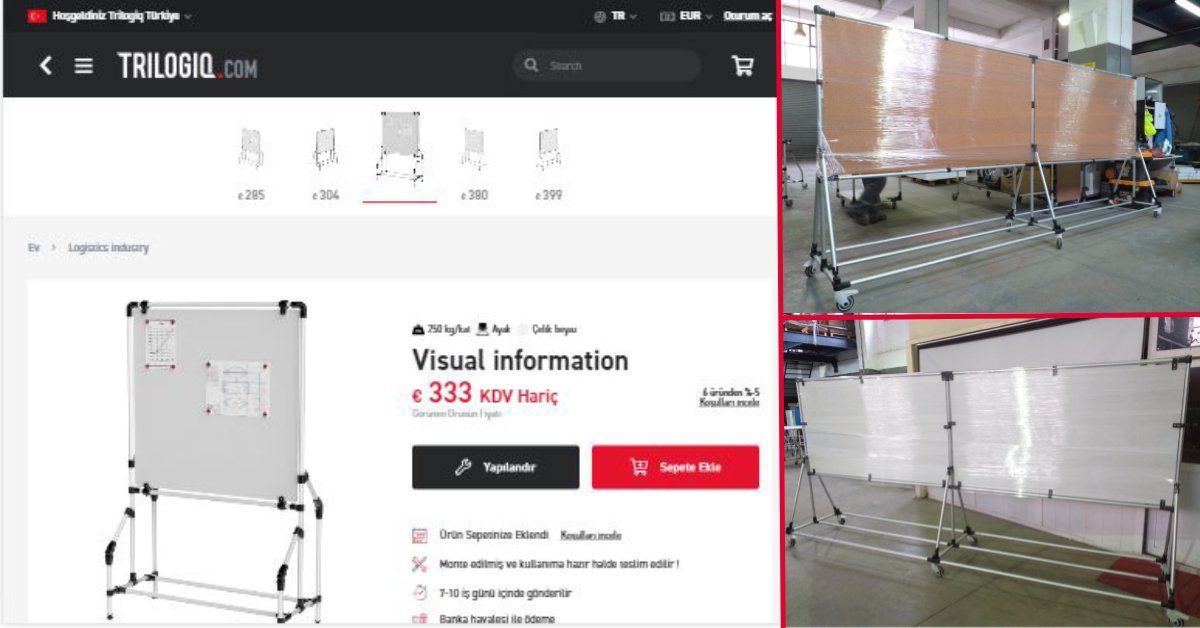Select the Çelik beyaz color swatch
The width and height of the screenshot is (1200, 628).
point(524,329)
